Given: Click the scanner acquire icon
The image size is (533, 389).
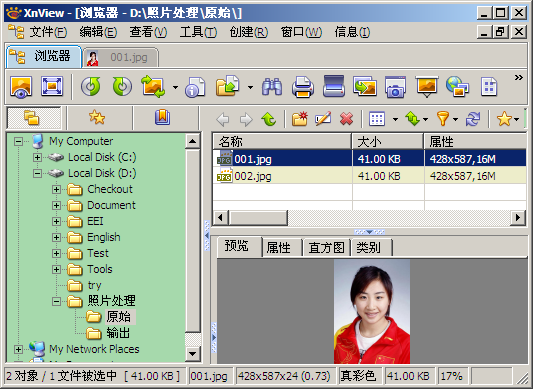Looking at the screenshot, I should click(333, 86).
